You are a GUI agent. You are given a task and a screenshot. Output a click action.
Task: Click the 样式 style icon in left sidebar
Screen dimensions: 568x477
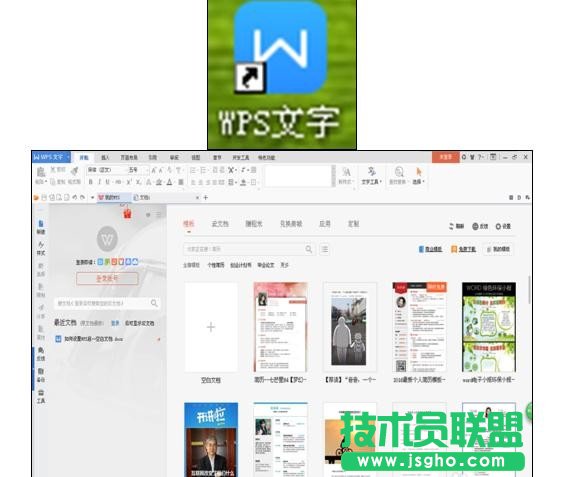pyautogui.click(x=41, y=248)
